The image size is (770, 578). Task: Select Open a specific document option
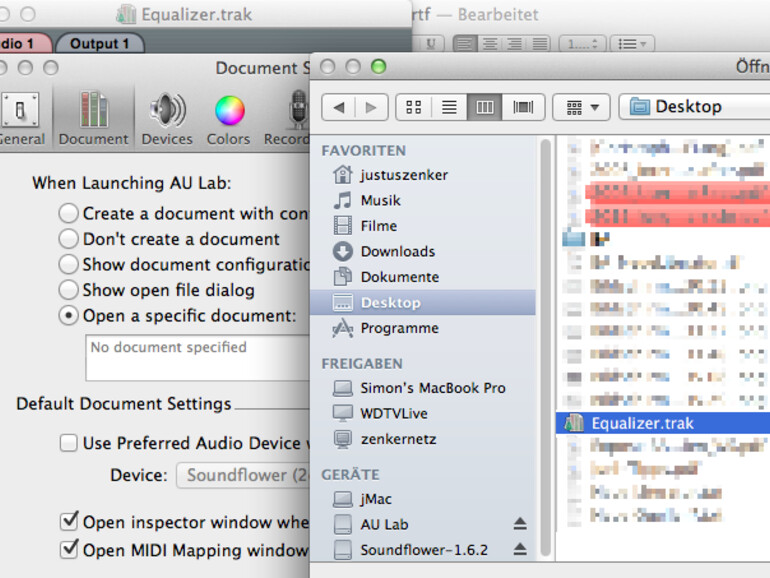(x=68, y=315)
